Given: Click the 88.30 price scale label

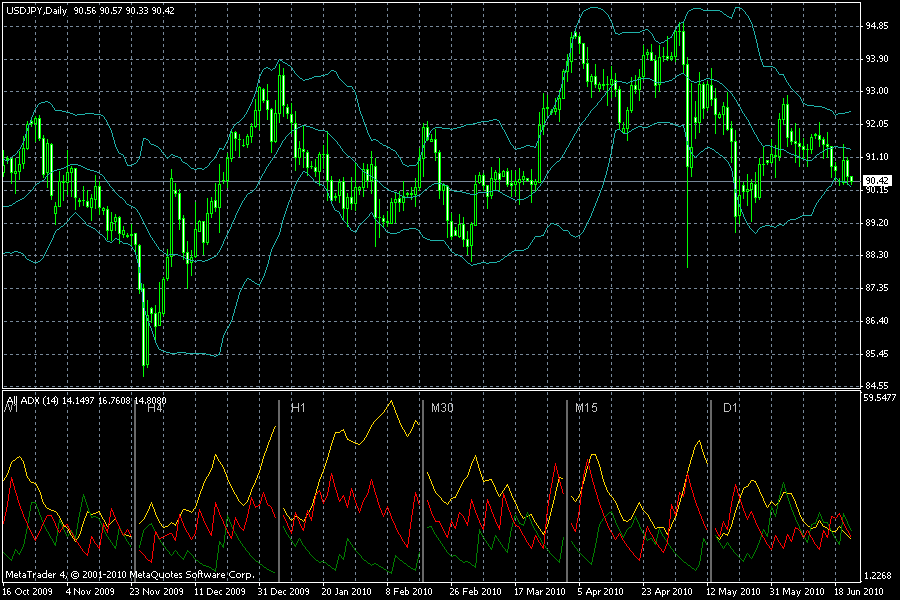Looking at the screenshot, I should [x=876, y=254].
